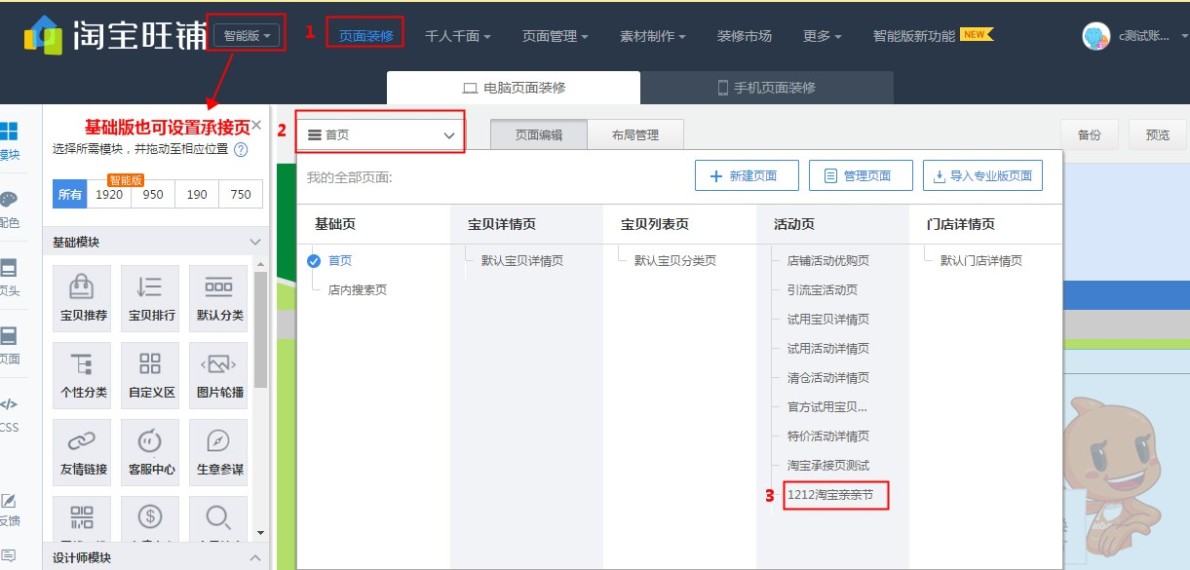Click the help question mark icon

coord(241,150)
